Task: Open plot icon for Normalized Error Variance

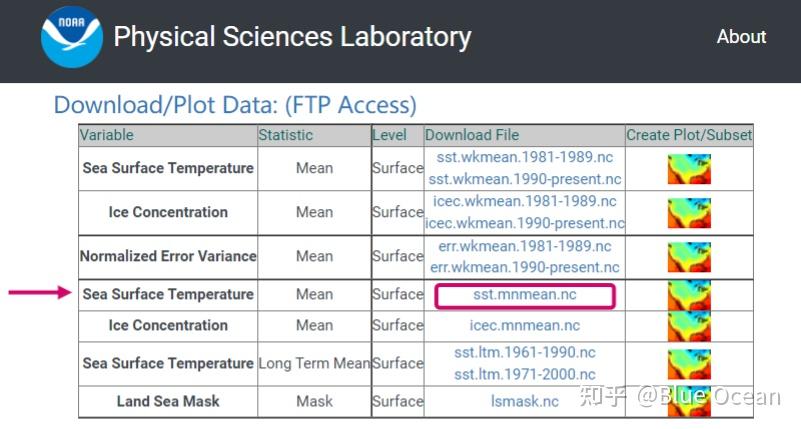Action: click(x=689, y=256)
